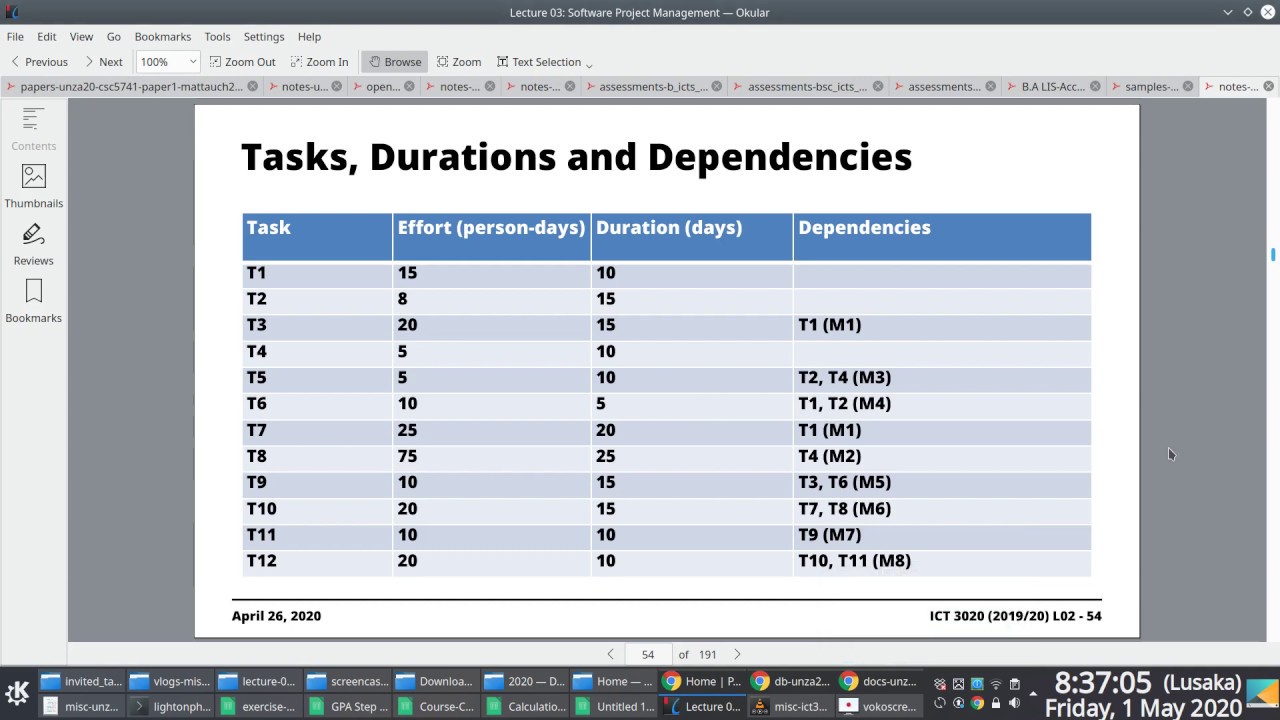Activate the Text Selection tool
1280x720 pixels.
click(x=538, y=62)
